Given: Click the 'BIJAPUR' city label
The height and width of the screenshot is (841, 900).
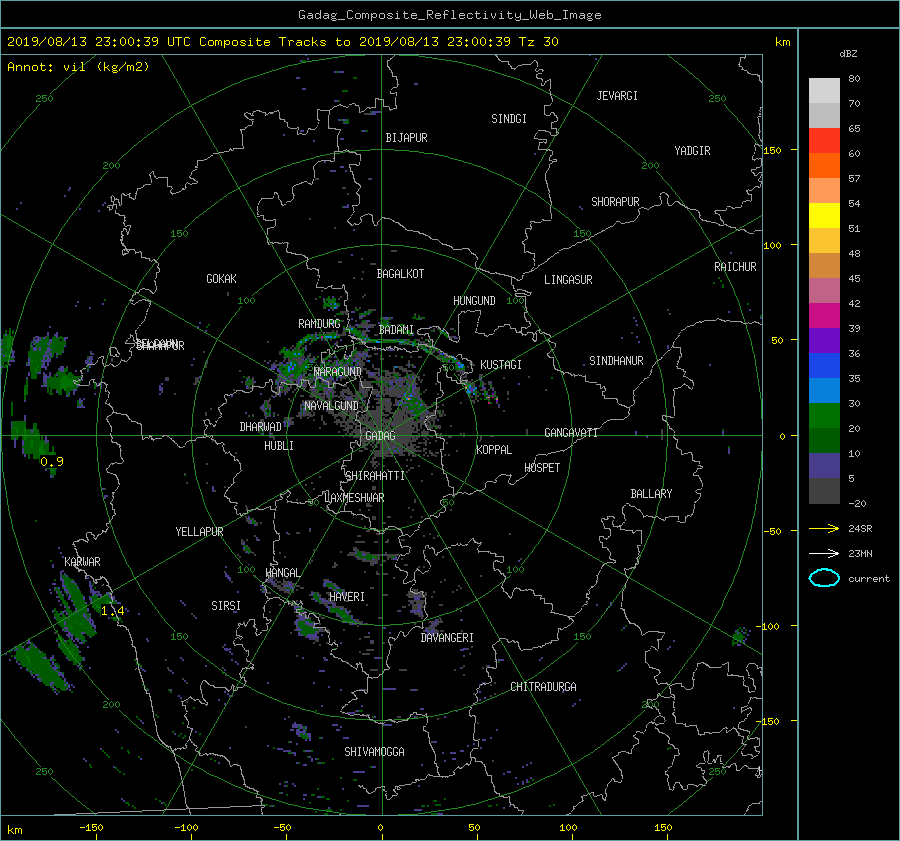Looking at the screenshot, I should [x=406, y=138].
